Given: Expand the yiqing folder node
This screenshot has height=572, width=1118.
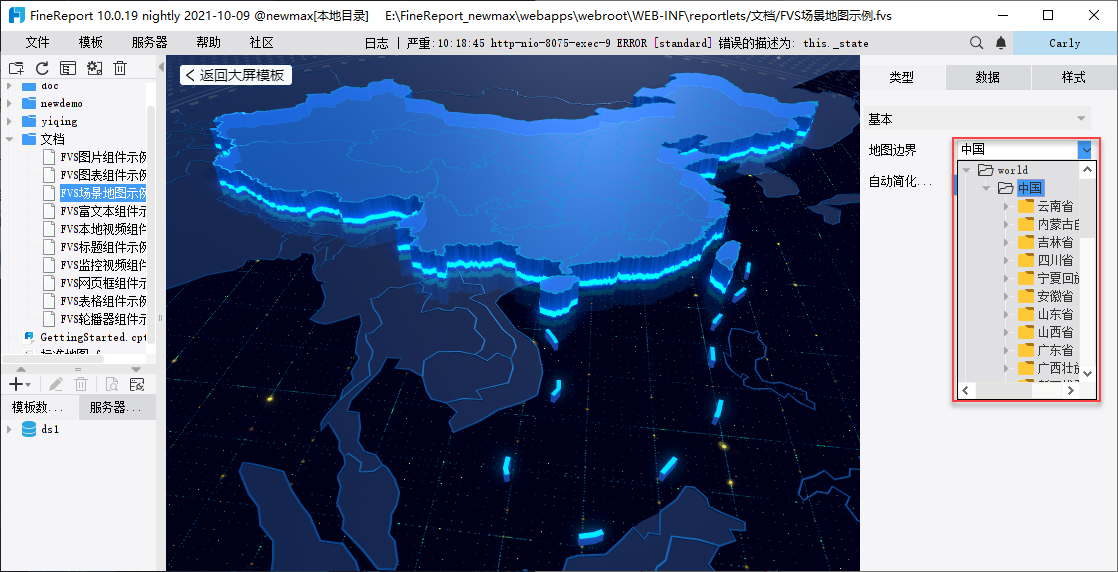Looking at the screenshot, I should pyautogui.click(x=9, y=121).
